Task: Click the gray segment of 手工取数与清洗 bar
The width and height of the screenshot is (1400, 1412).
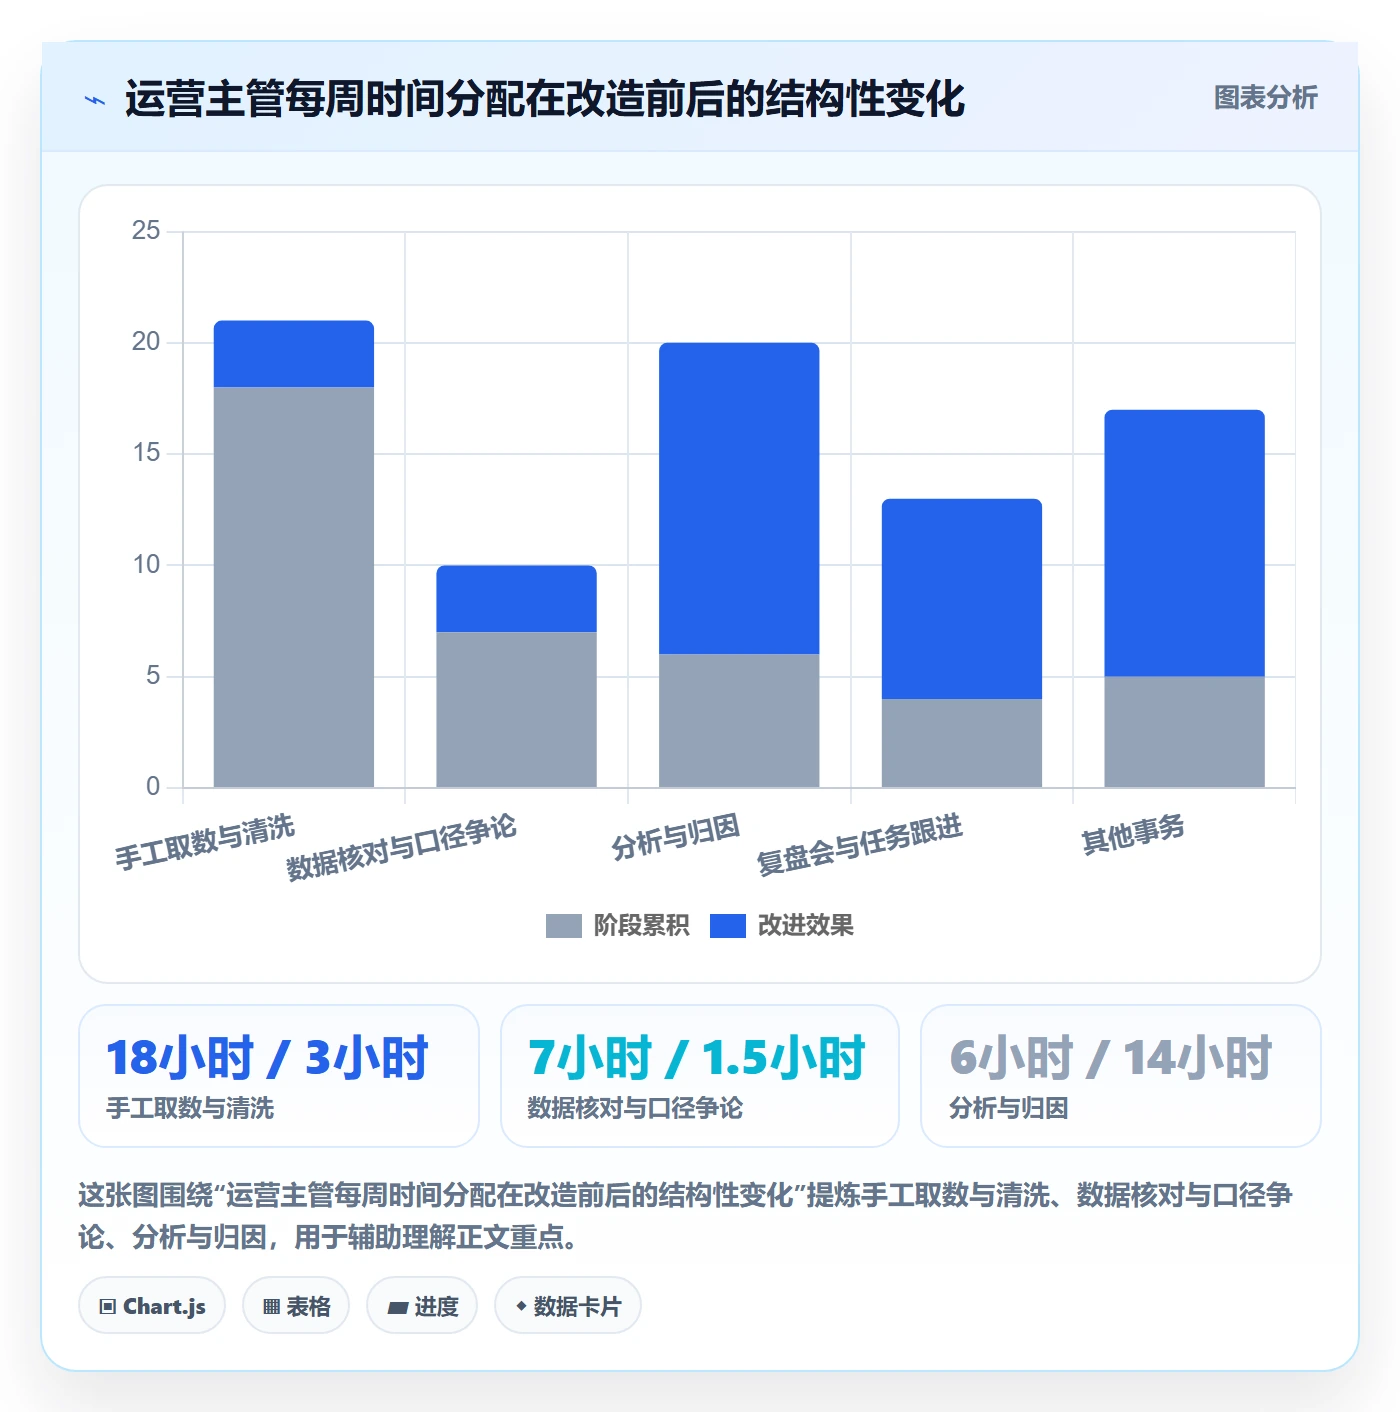Action: [x=294, y=587]
